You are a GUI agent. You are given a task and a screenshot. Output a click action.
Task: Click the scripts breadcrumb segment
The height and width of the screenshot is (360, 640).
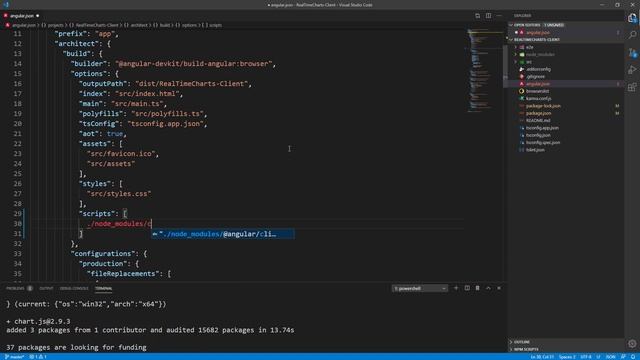216,25
